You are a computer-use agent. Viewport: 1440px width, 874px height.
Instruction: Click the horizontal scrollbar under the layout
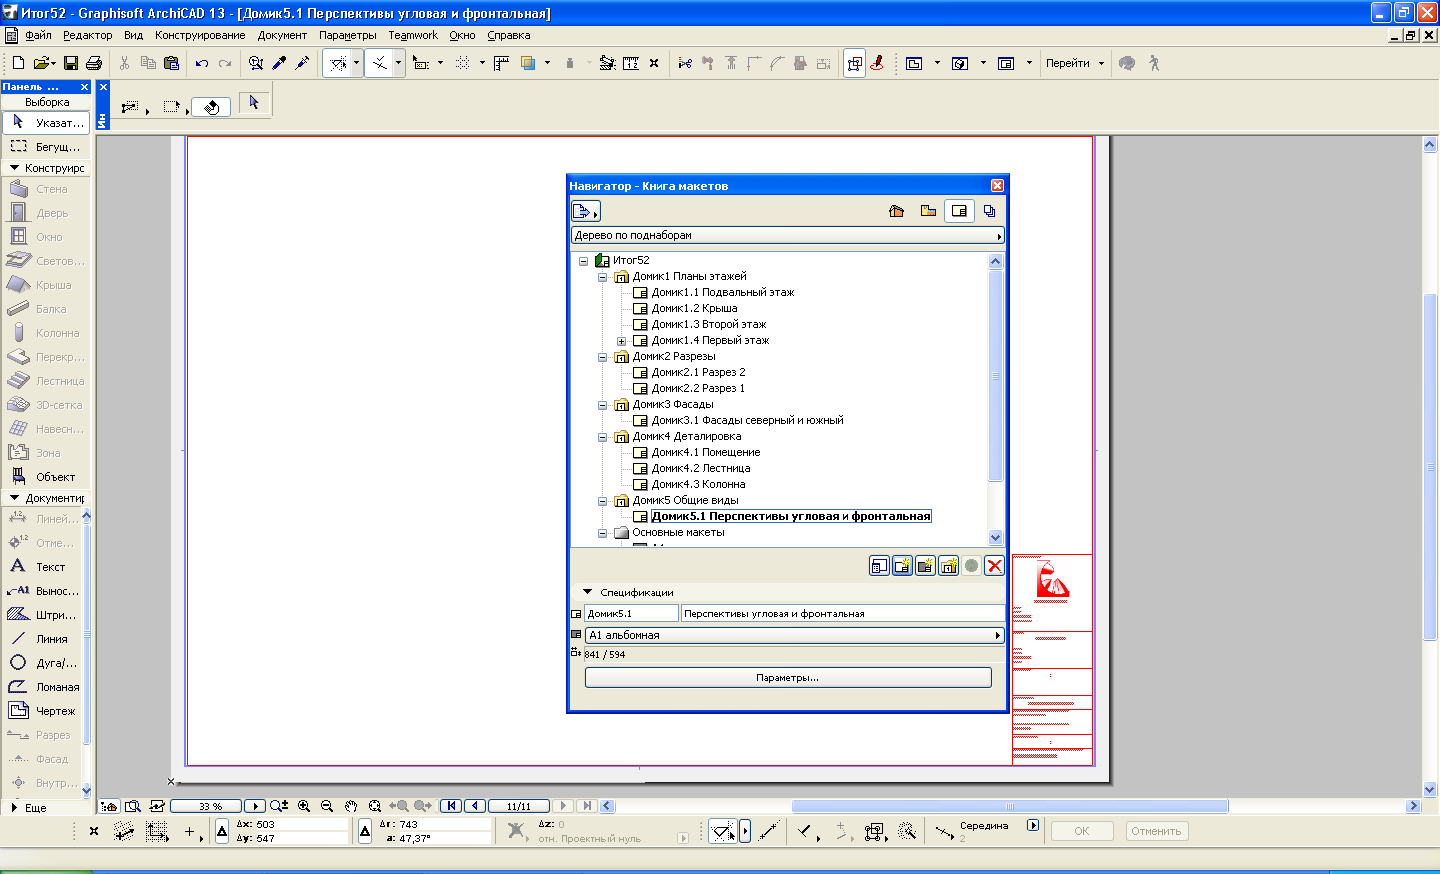coord(1010,806)
